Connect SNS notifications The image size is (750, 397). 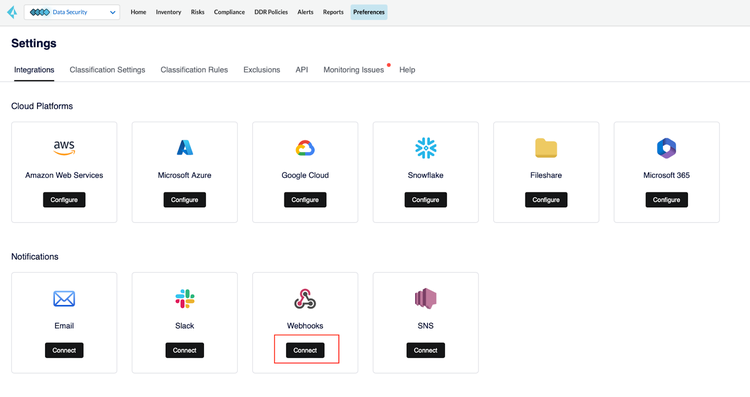[x=426, y=351]
